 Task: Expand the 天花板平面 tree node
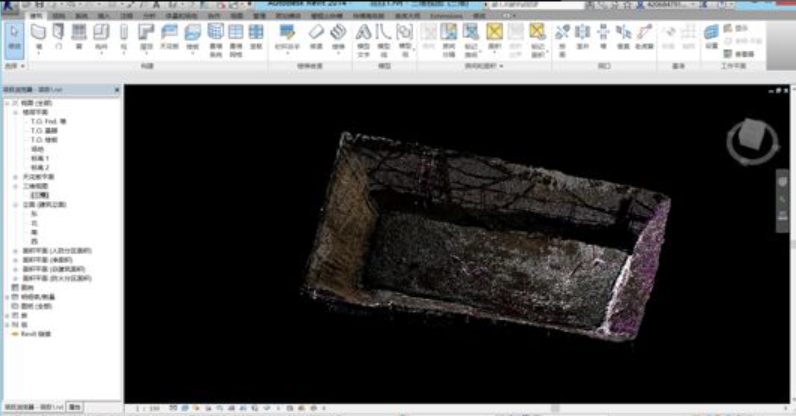[16, 177]
